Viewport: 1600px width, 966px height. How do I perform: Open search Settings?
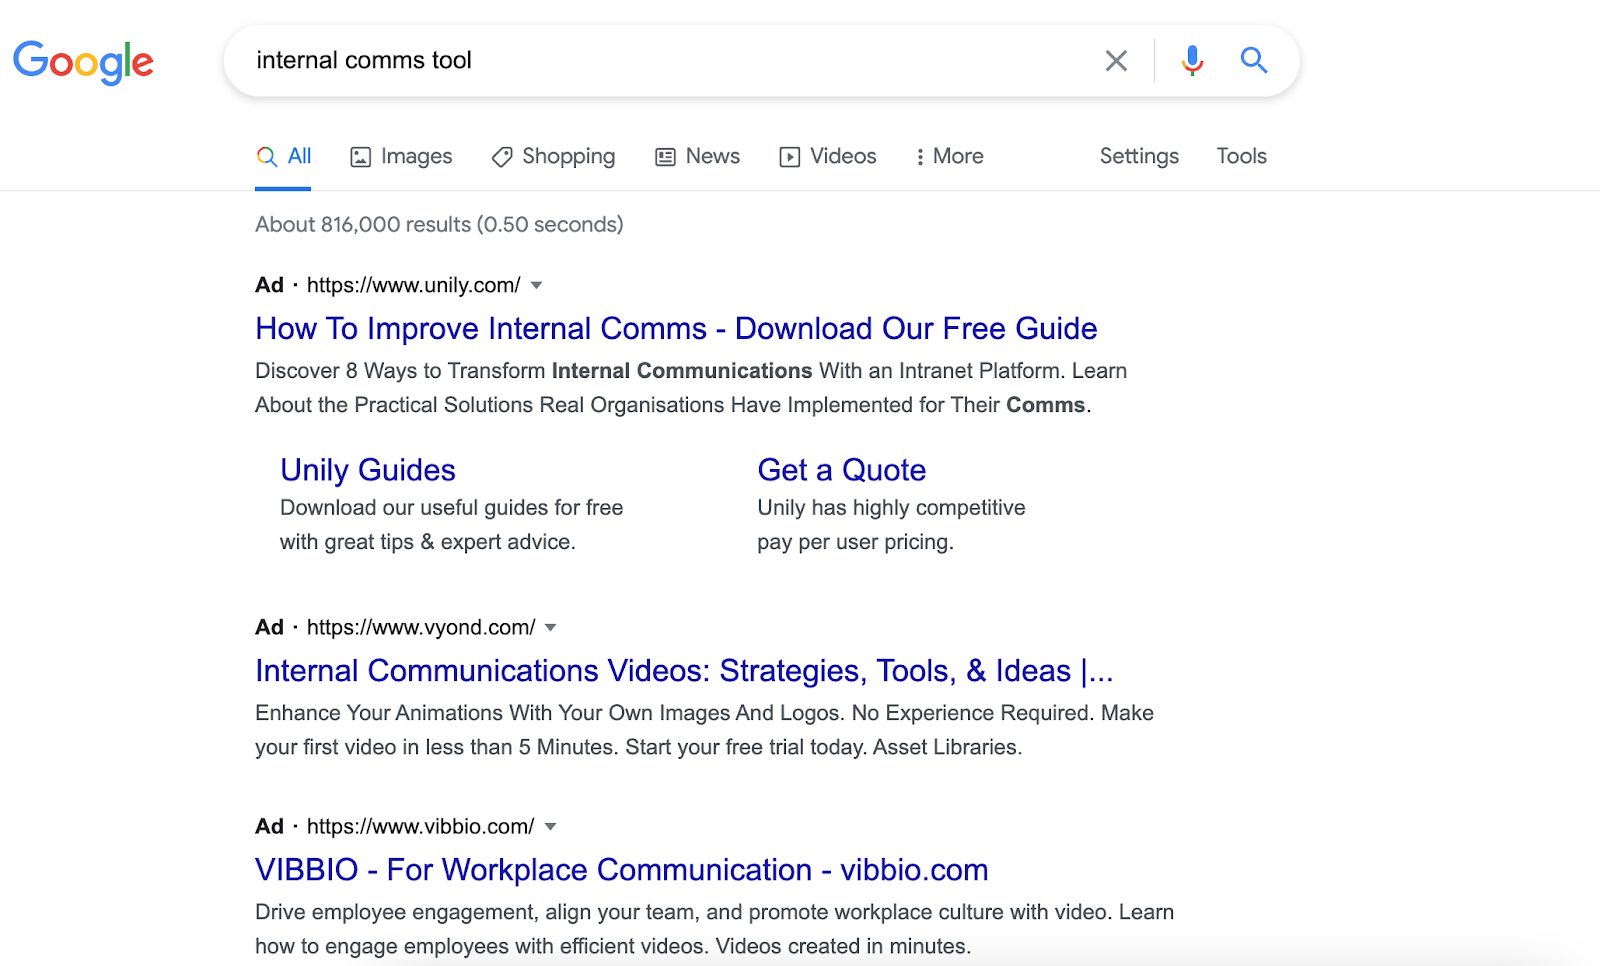tap(1139, 157)
